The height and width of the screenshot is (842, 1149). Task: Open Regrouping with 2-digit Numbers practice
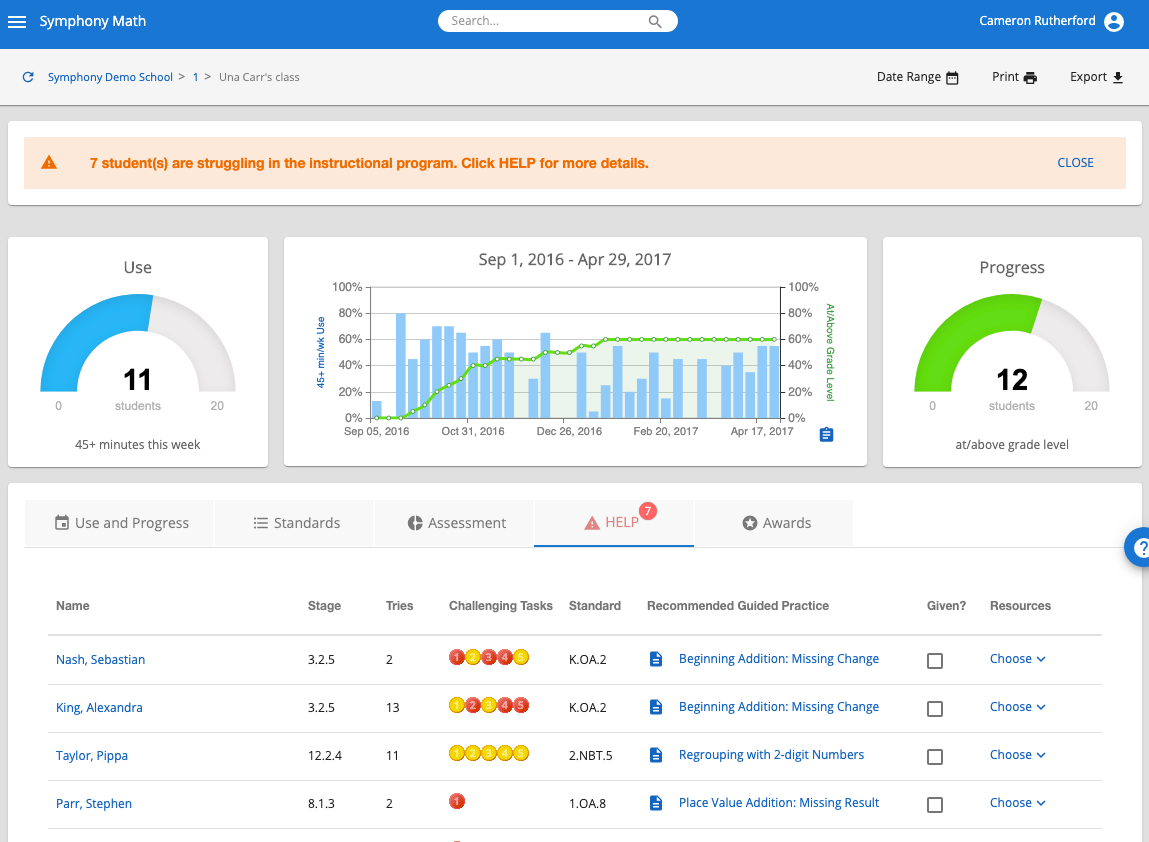[771, 755]
